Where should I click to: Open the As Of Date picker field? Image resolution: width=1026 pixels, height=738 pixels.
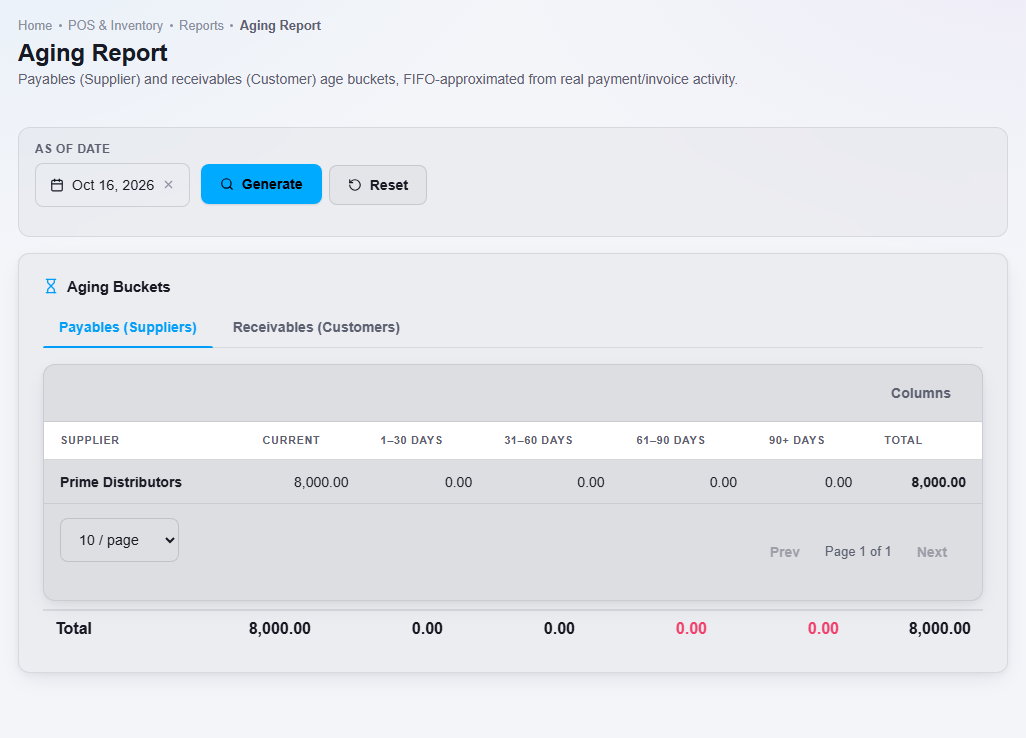coord(112,185)
